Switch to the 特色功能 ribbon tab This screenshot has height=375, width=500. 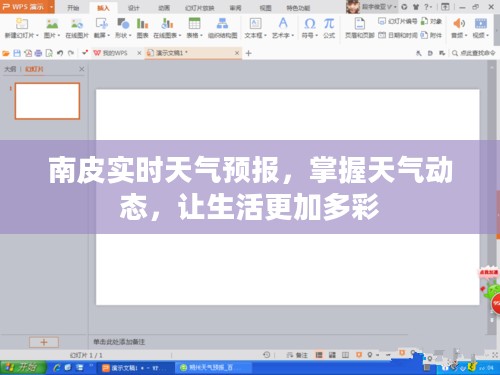pos(298,8)
